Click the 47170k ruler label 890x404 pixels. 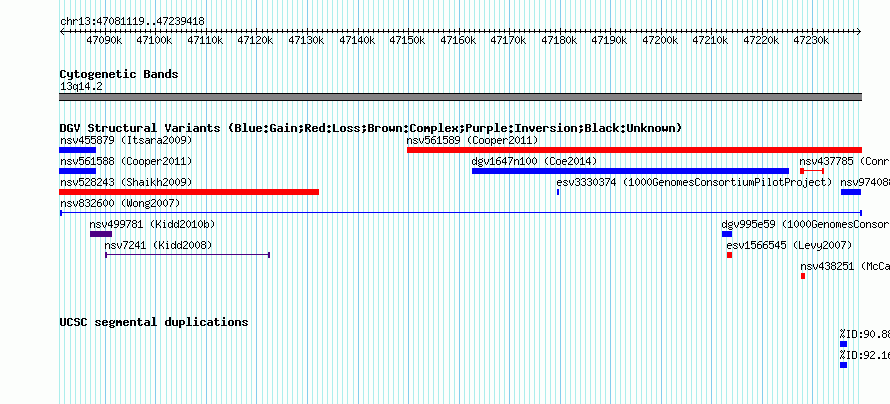coord(508,40)
